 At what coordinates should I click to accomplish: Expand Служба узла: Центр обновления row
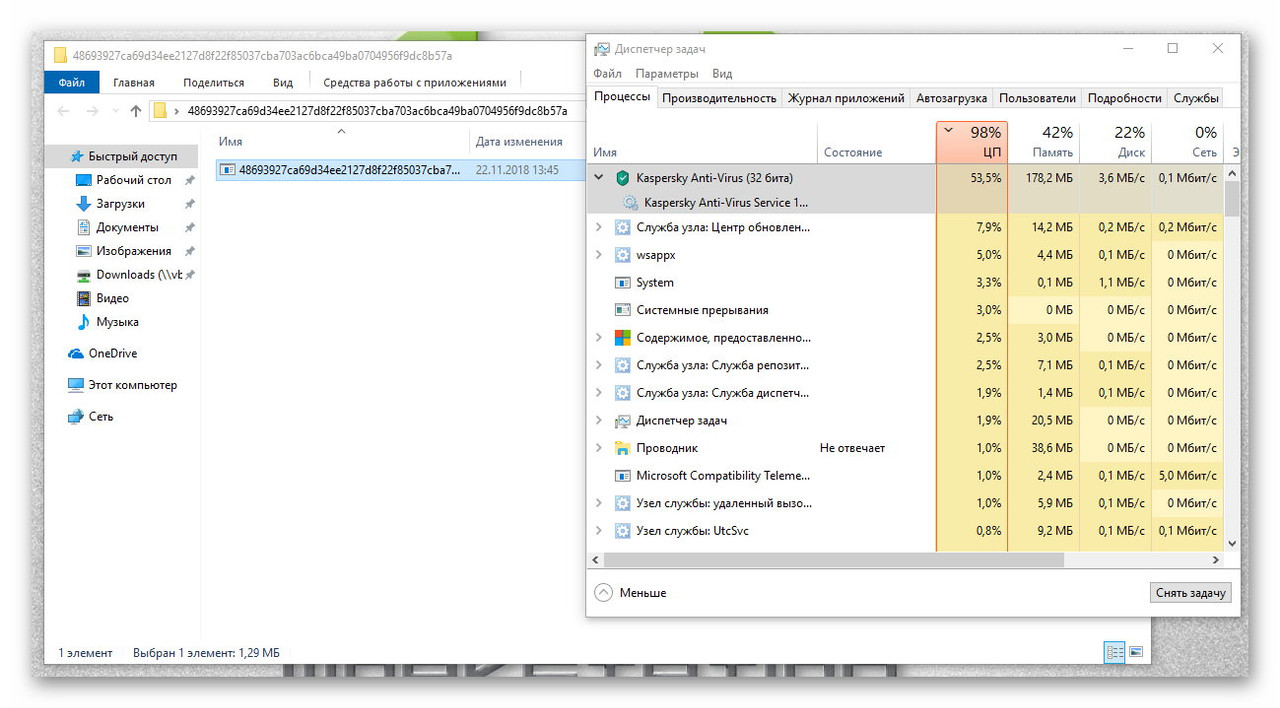click(599, 227)
